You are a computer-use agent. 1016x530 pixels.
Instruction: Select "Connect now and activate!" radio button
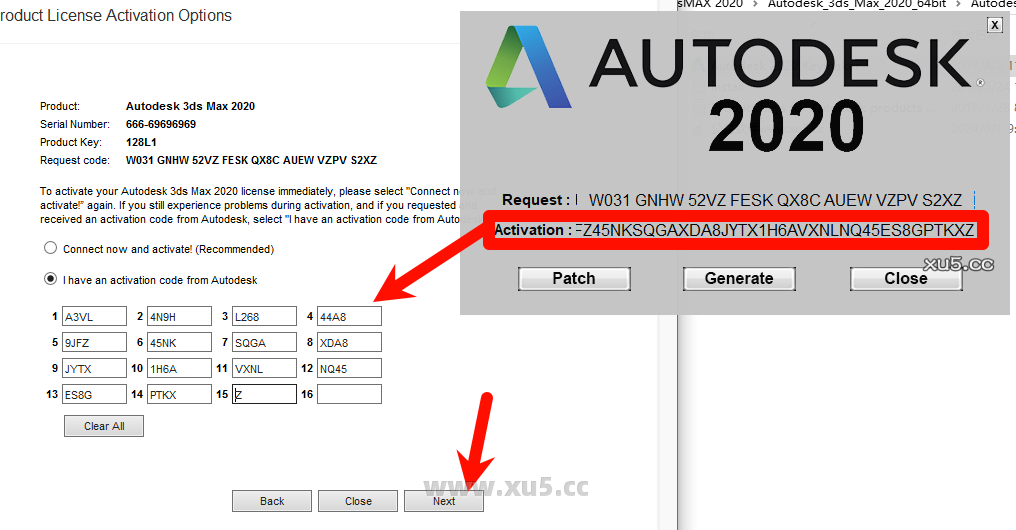(50, 249)
